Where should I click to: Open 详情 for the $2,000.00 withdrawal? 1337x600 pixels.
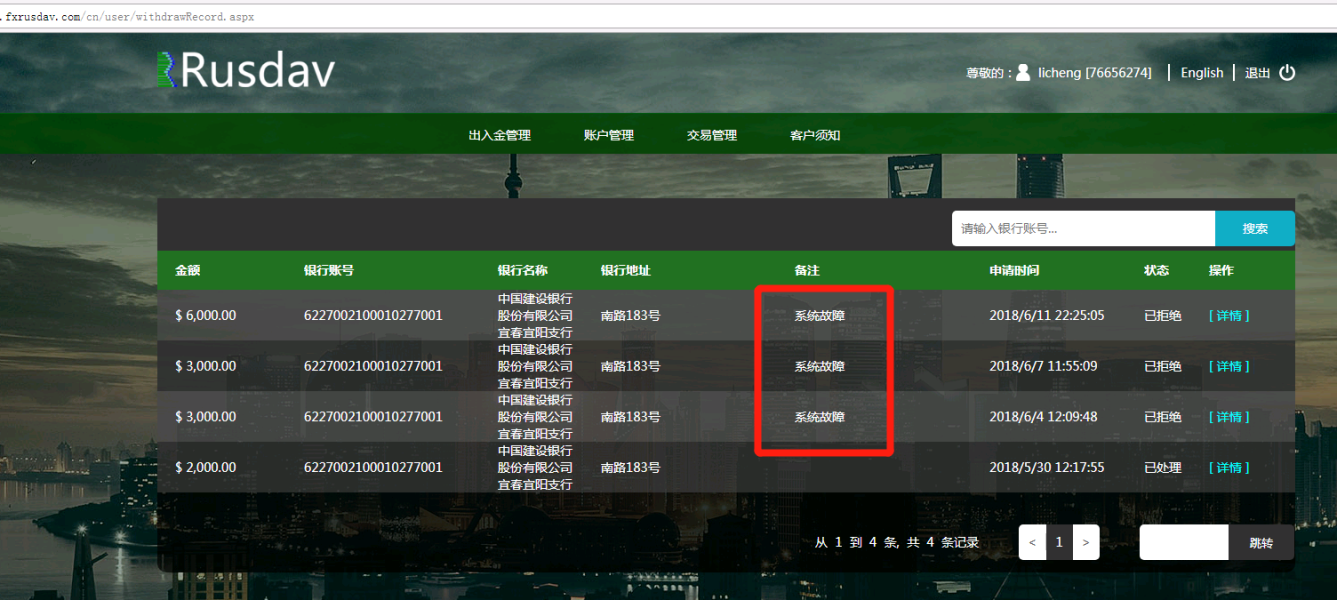(x=1229, y=468)
